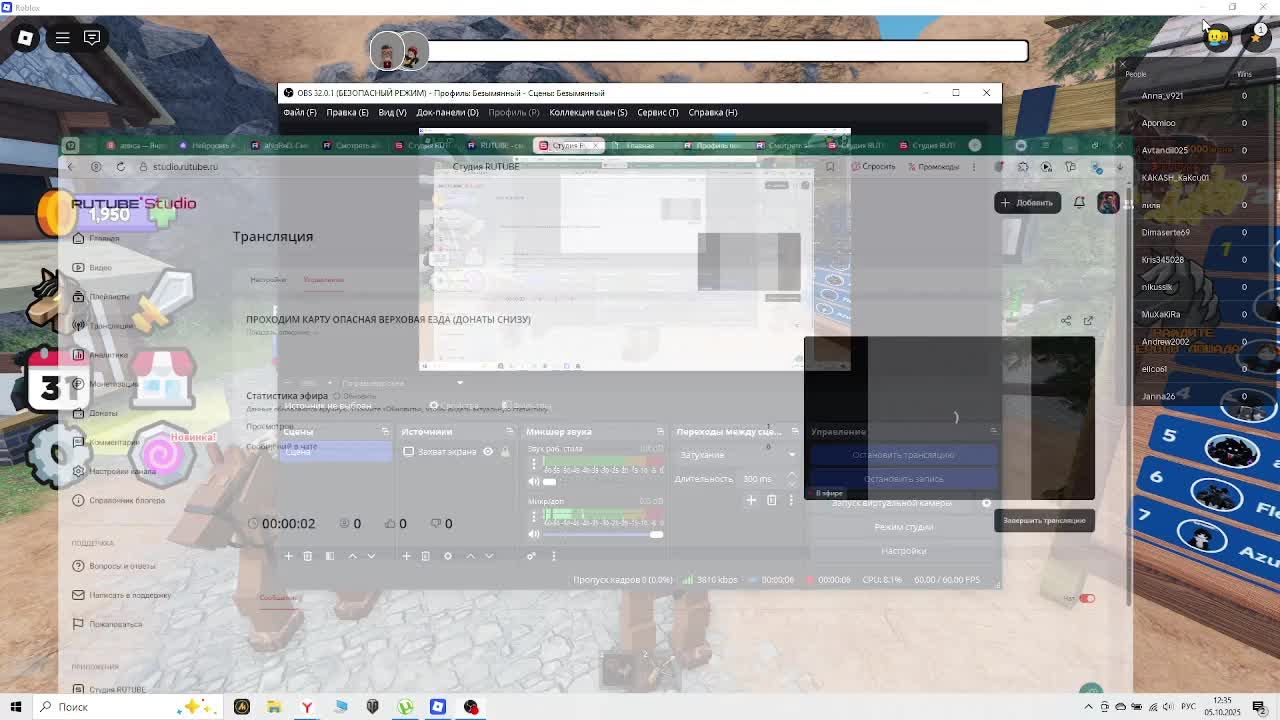Toggle lock on Захват экрана source
The height and width of the screenshot is (720, 1280).
[505, 452]
